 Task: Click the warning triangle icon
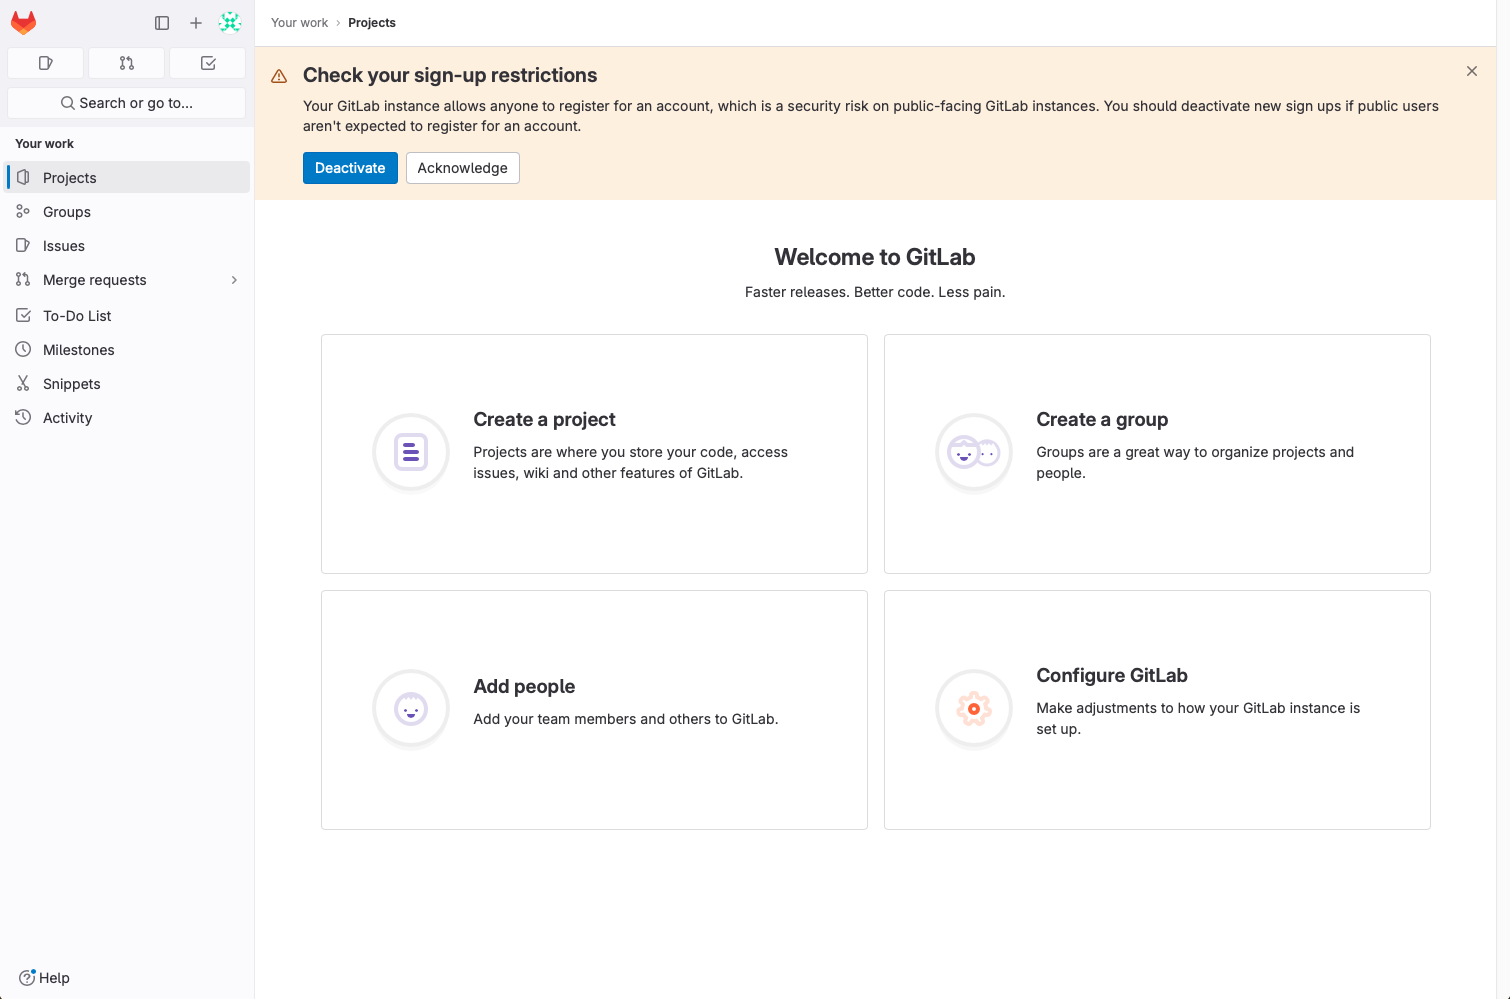[279, 76]
